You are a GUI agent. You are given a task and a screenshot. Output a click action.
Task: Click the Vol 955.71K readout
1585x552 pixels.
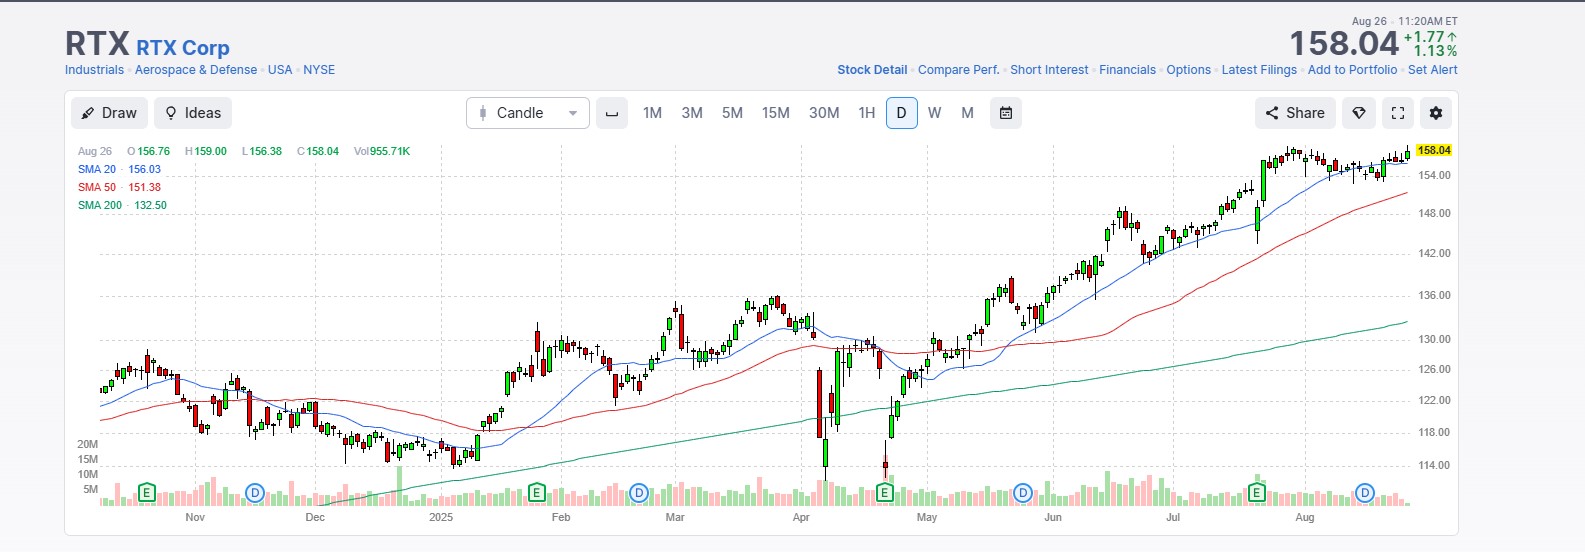(x=382, y=151)
